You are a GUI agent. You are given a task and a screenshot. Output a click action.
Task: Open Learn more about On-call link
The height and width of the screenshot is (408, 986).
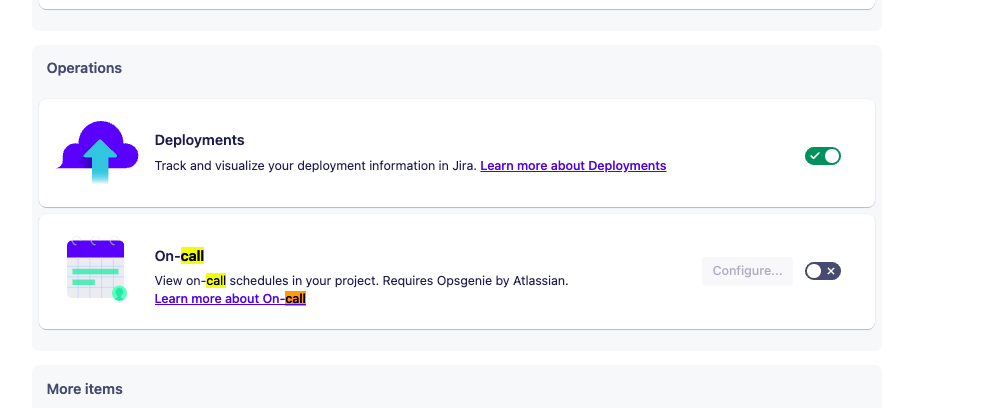[x=230, y=299]
